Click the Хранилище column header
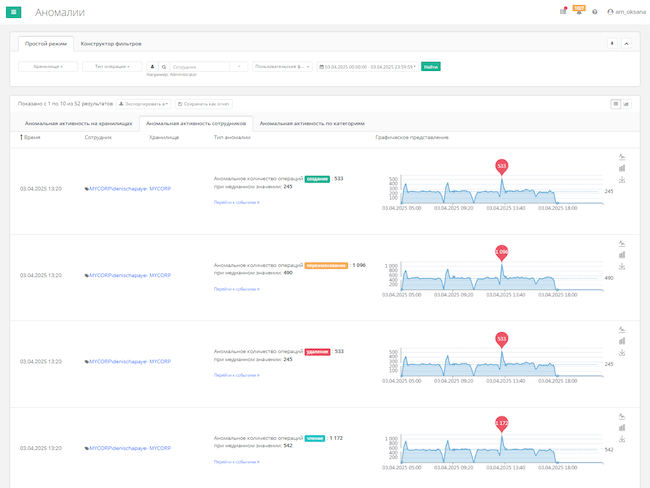650x488 pixels. click(x=164, y=137)
